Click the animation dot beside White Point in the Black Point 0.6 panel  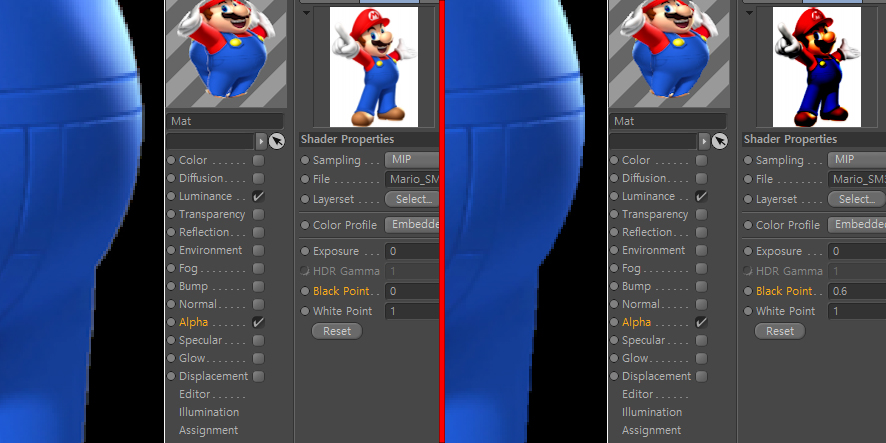pyautogui.click(x=748, y=311)
